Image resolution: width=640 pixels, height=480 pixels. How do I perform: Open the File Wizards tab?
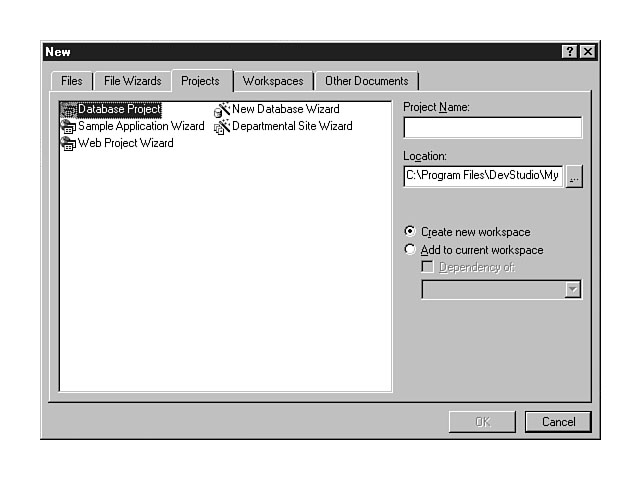tap(132, 81)
